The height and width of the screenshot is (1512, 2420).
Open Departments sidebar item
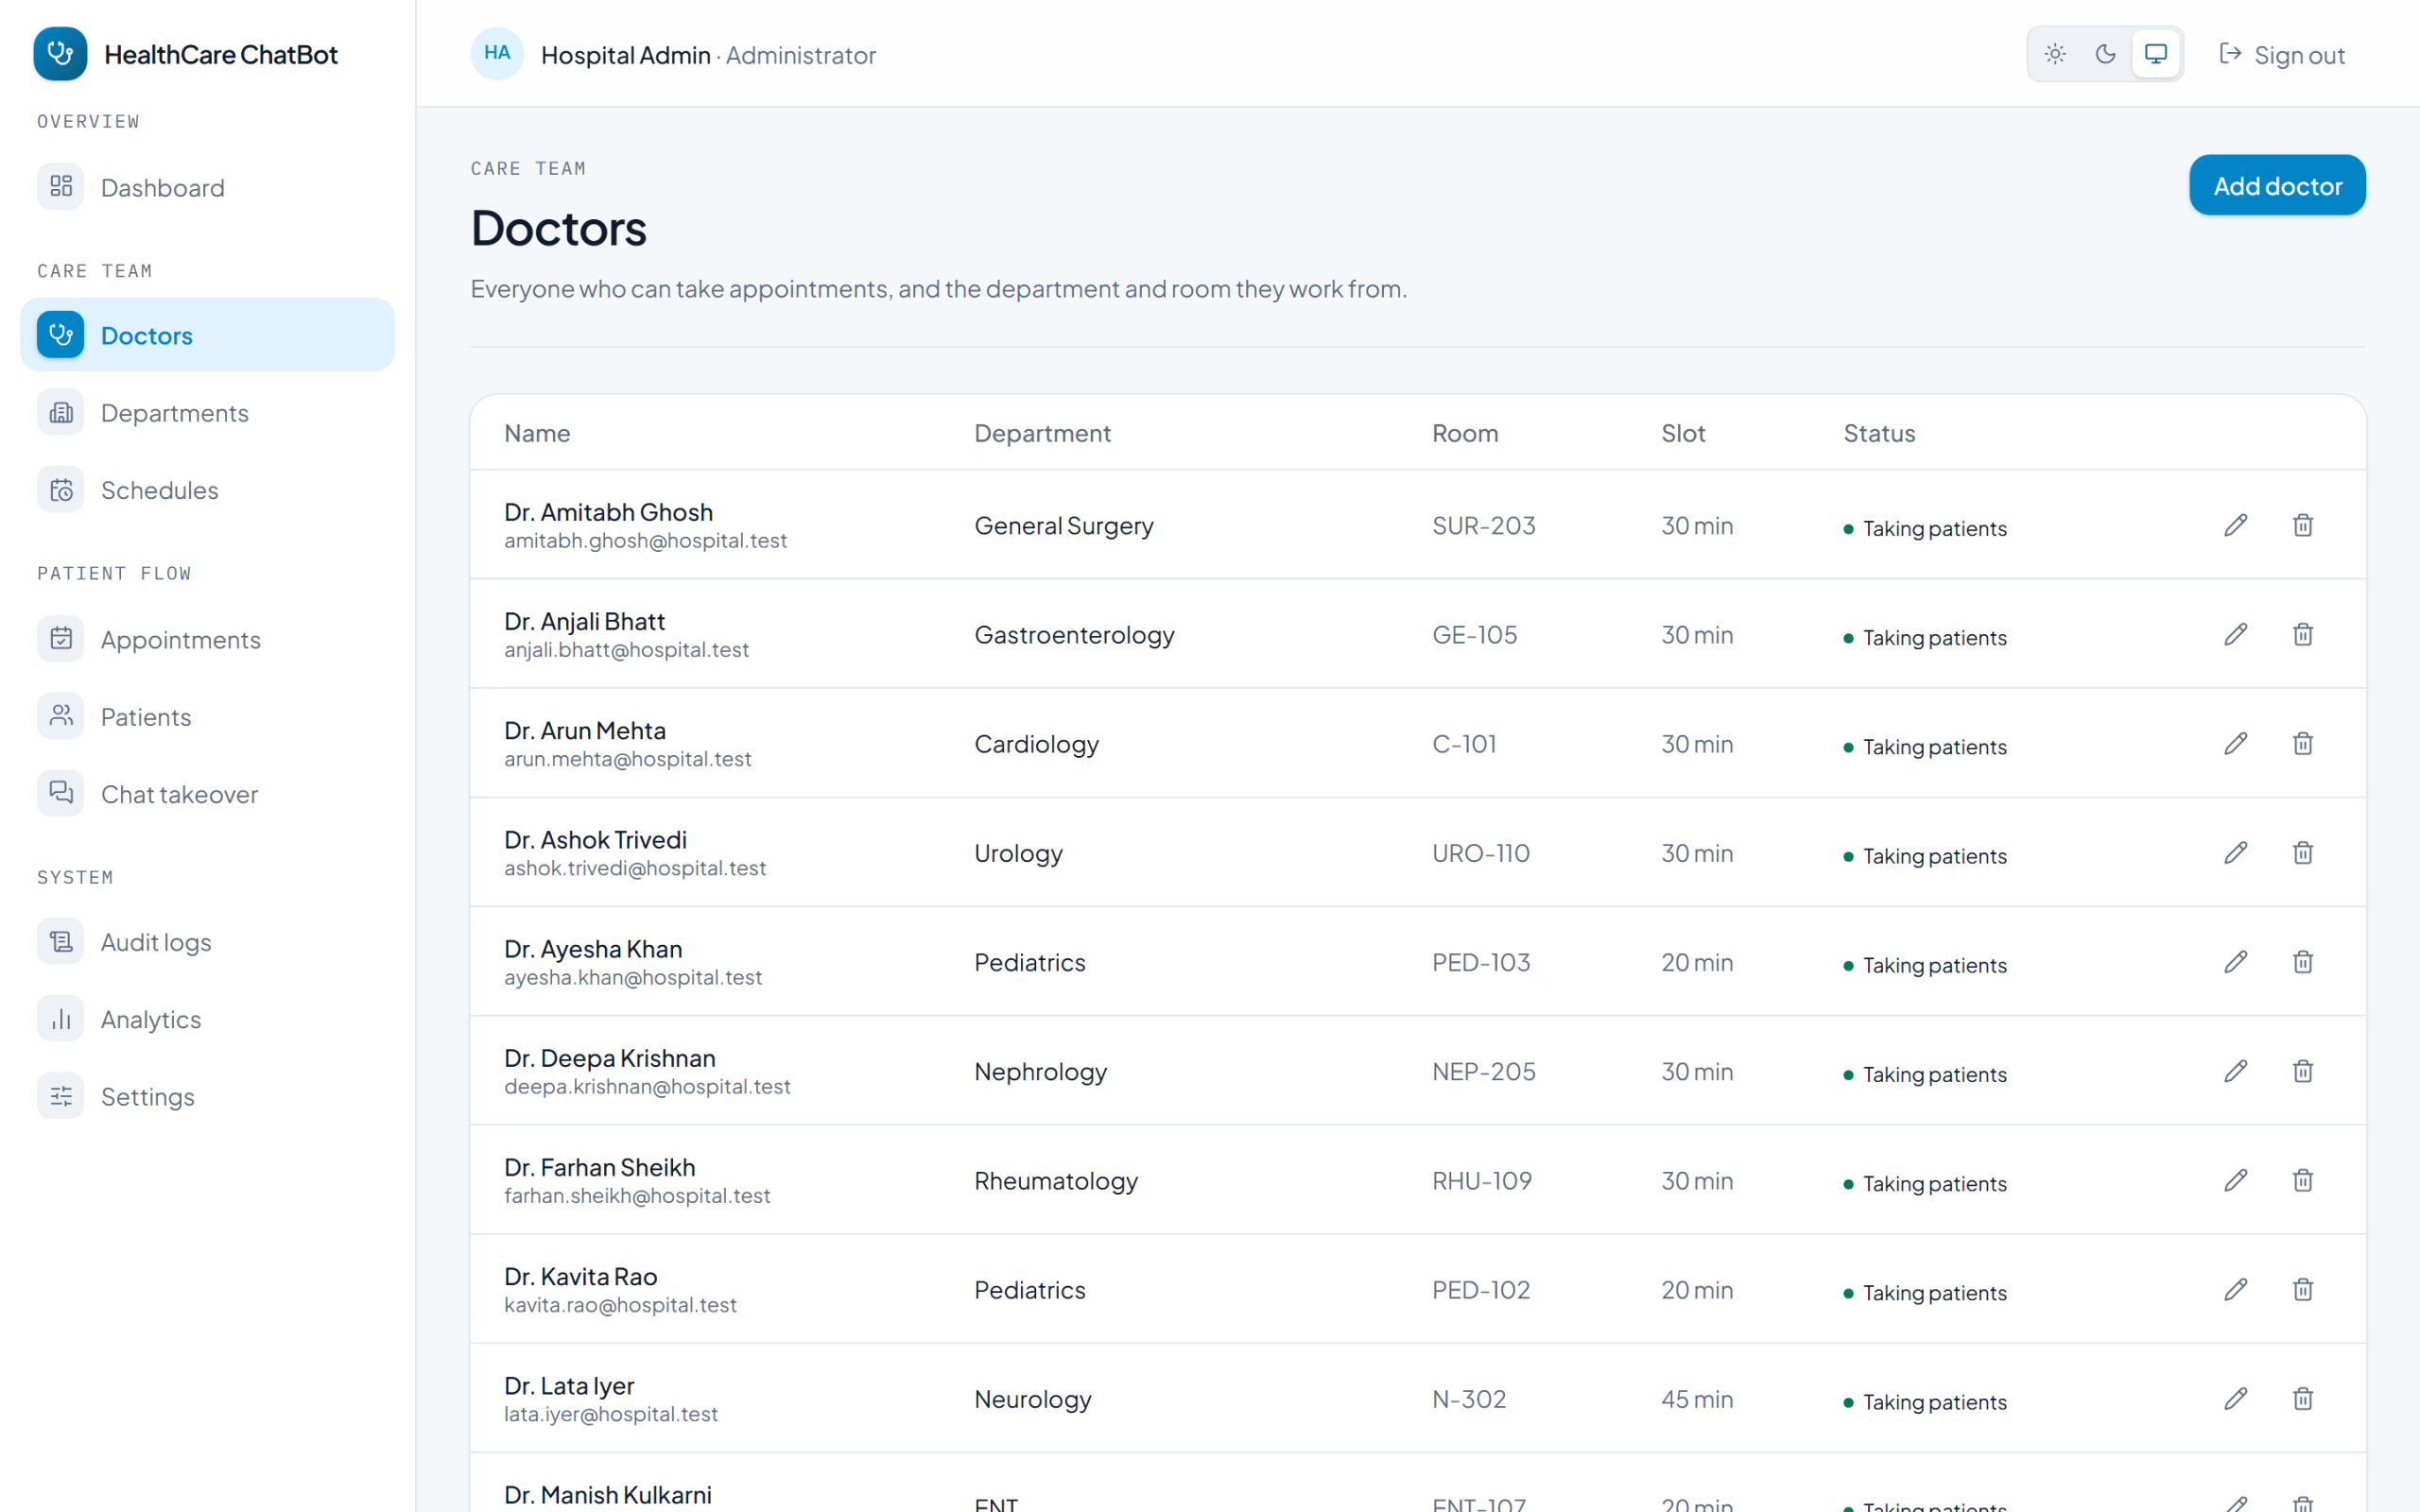coord(207,412)
